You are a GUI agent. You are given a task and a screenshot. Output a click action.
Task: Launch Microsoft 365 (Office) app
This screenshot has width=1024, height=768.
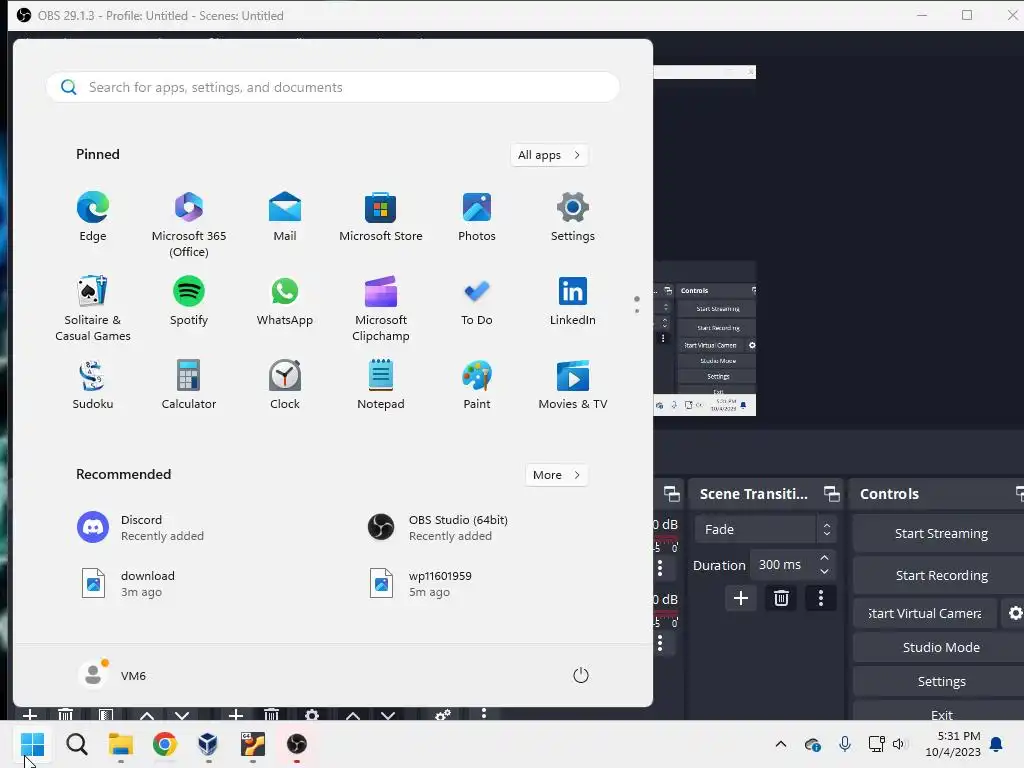(x=189, y=224)
